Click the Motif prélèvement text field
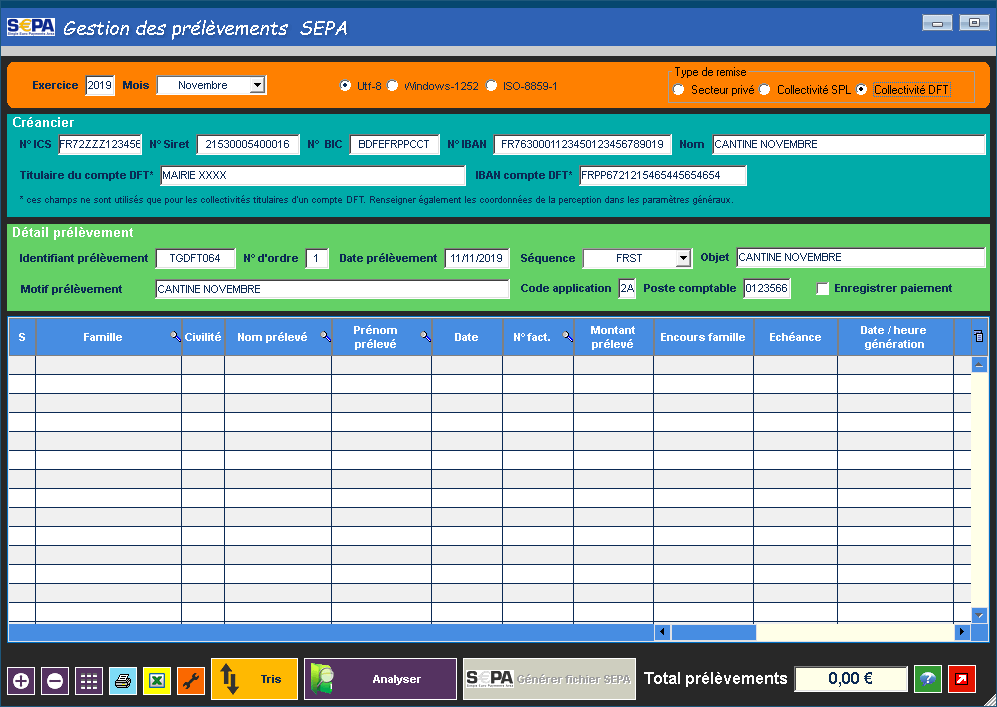The width and height of the screenshot is (997, 707). pyautogui.click(x=332, y=289)
